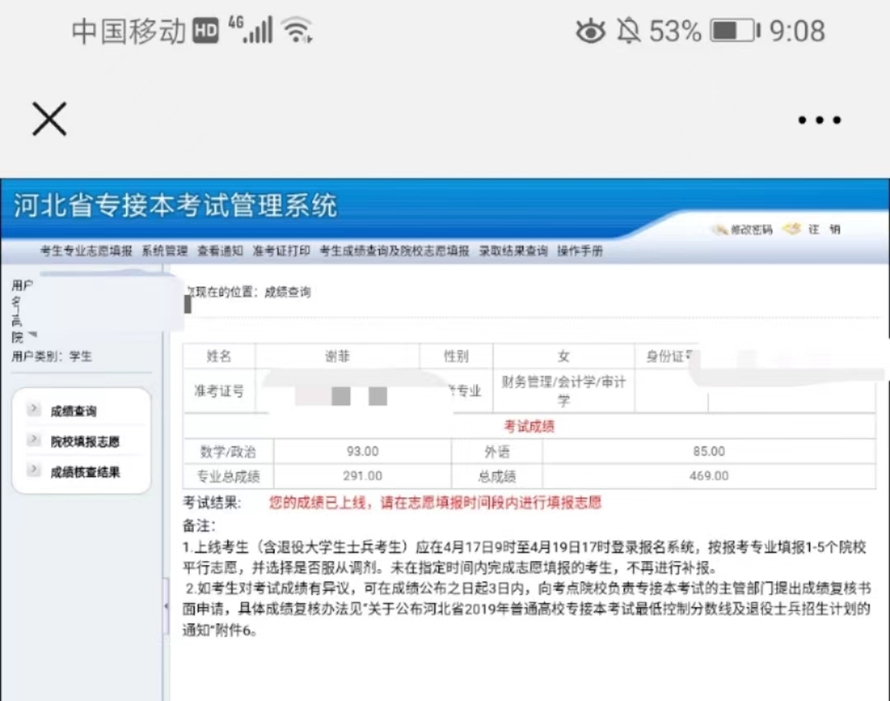Click the arrow icon beside 成绩查询
890x701 pixels.
click(34, 410)
